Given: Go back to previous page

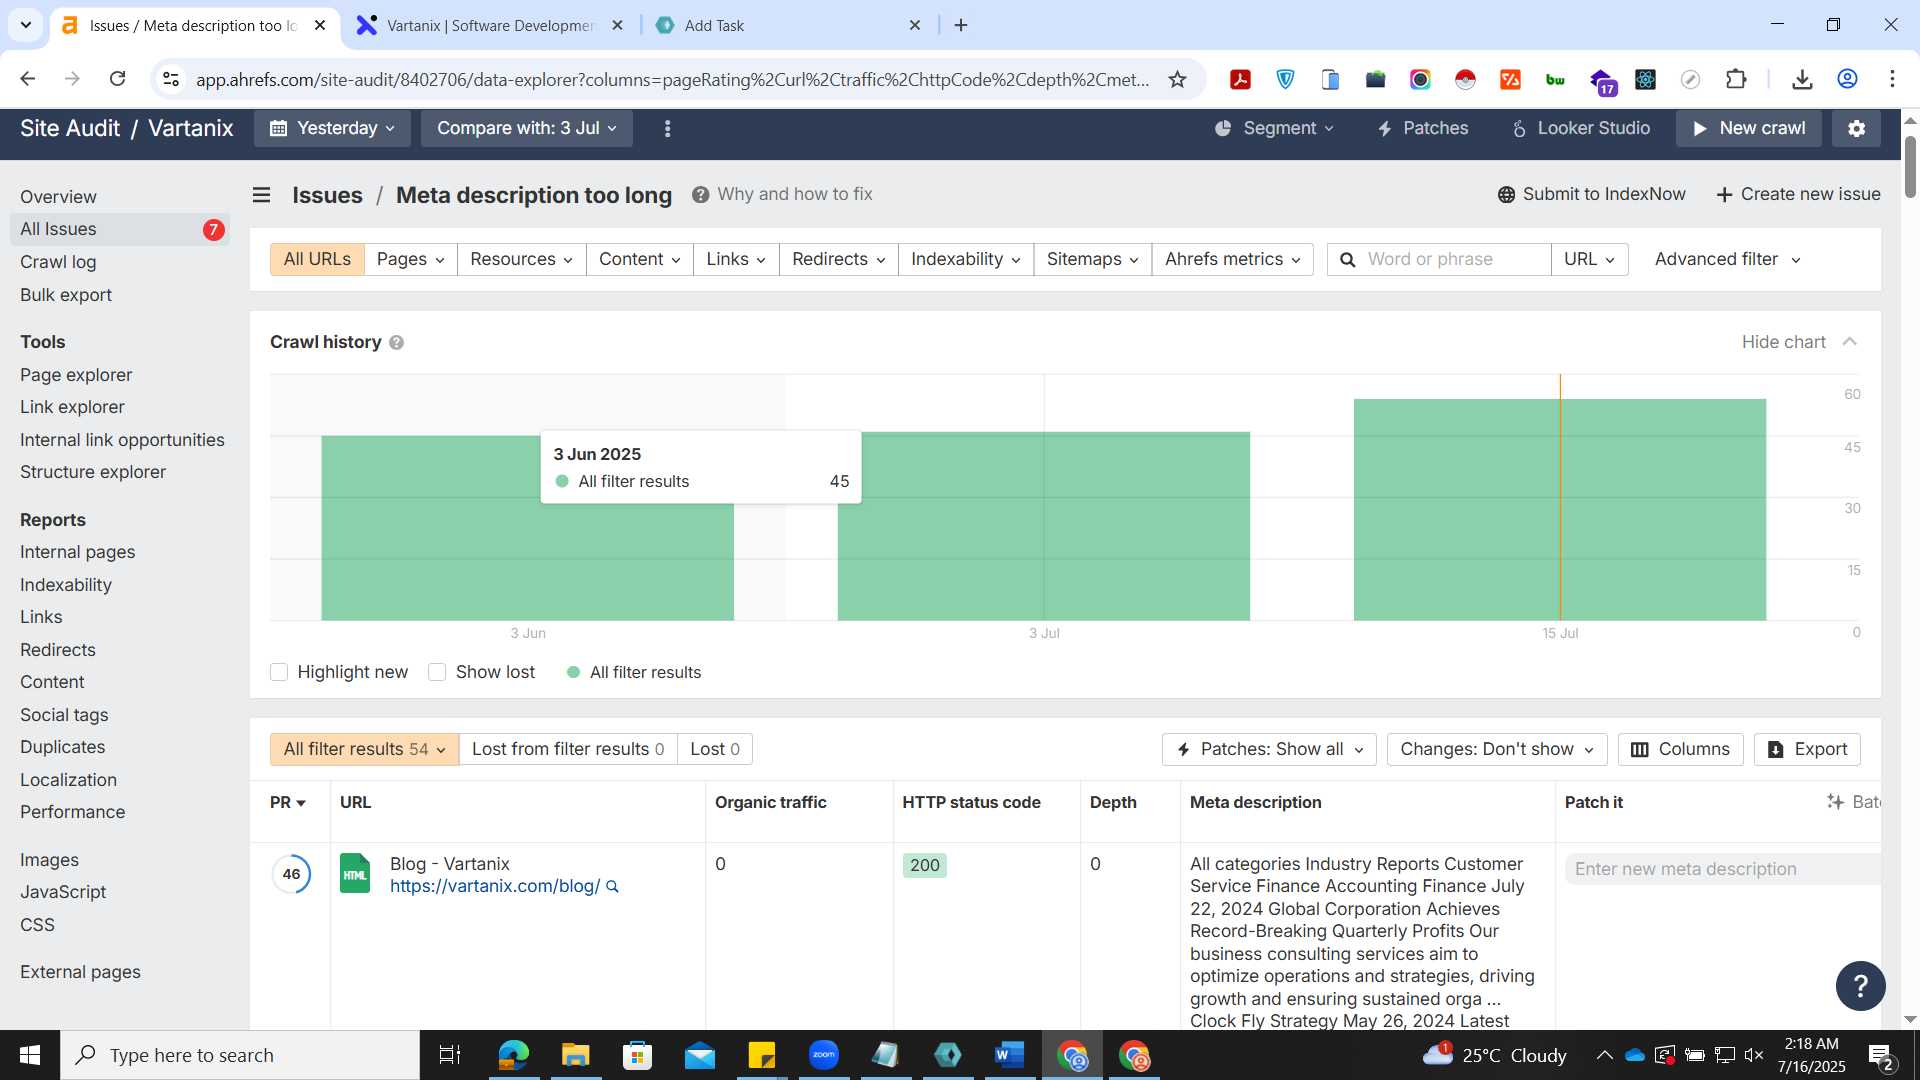Looking at the screenshot, I should click(x=28, y=79).
